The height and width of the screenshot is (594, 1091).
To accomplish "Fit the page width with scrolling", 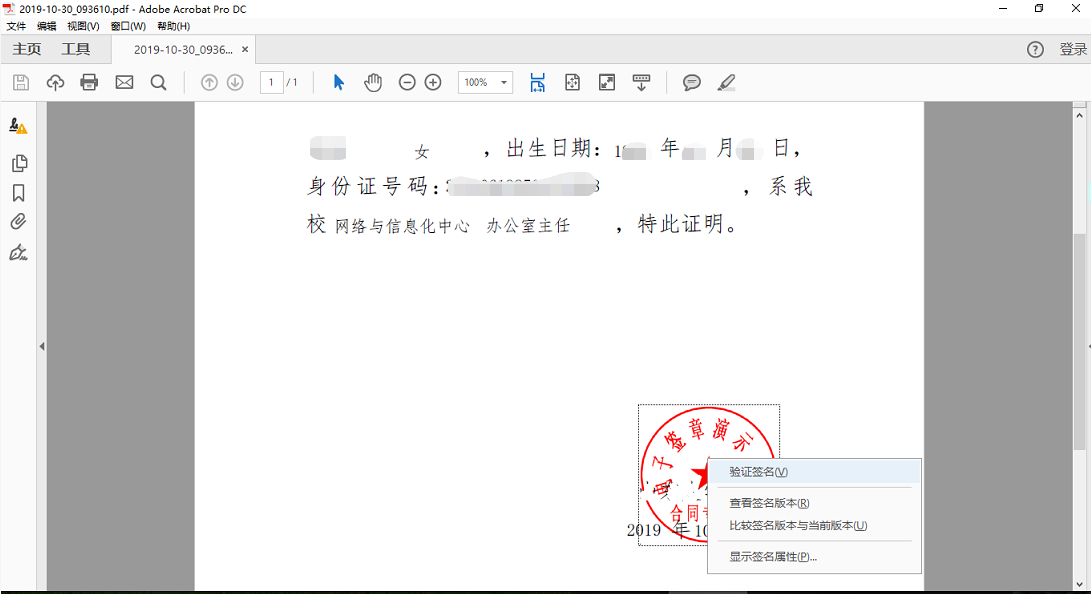I will (x=537, y=83).
